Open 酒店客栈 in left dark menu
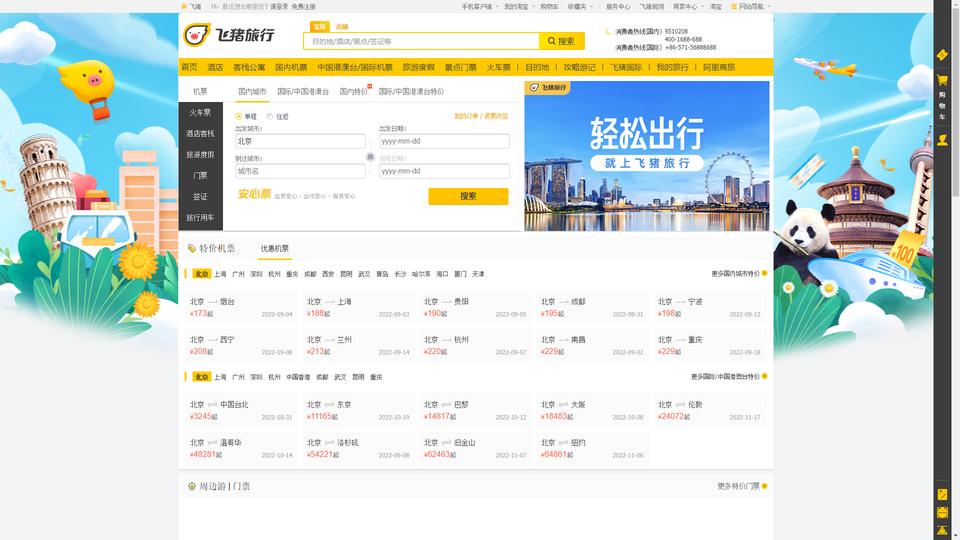 tap(200, 133)
